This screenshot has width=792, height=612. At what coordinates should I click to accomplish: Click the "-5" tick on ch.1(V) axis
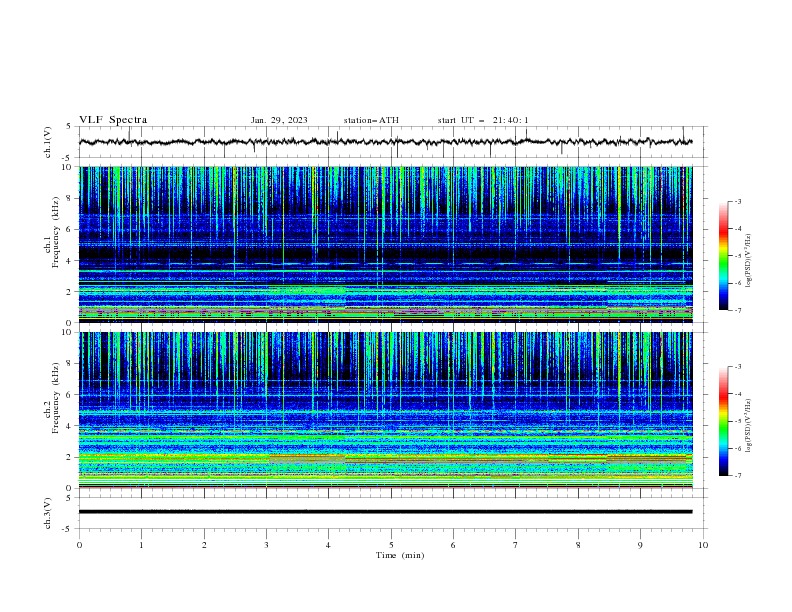coord(68,158)
